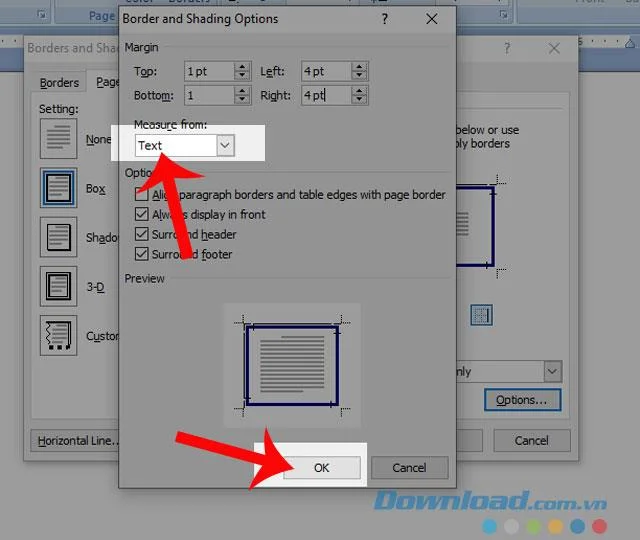Increase Left margin with up spinner
This screenshot has height=540, width=640.
359,67
